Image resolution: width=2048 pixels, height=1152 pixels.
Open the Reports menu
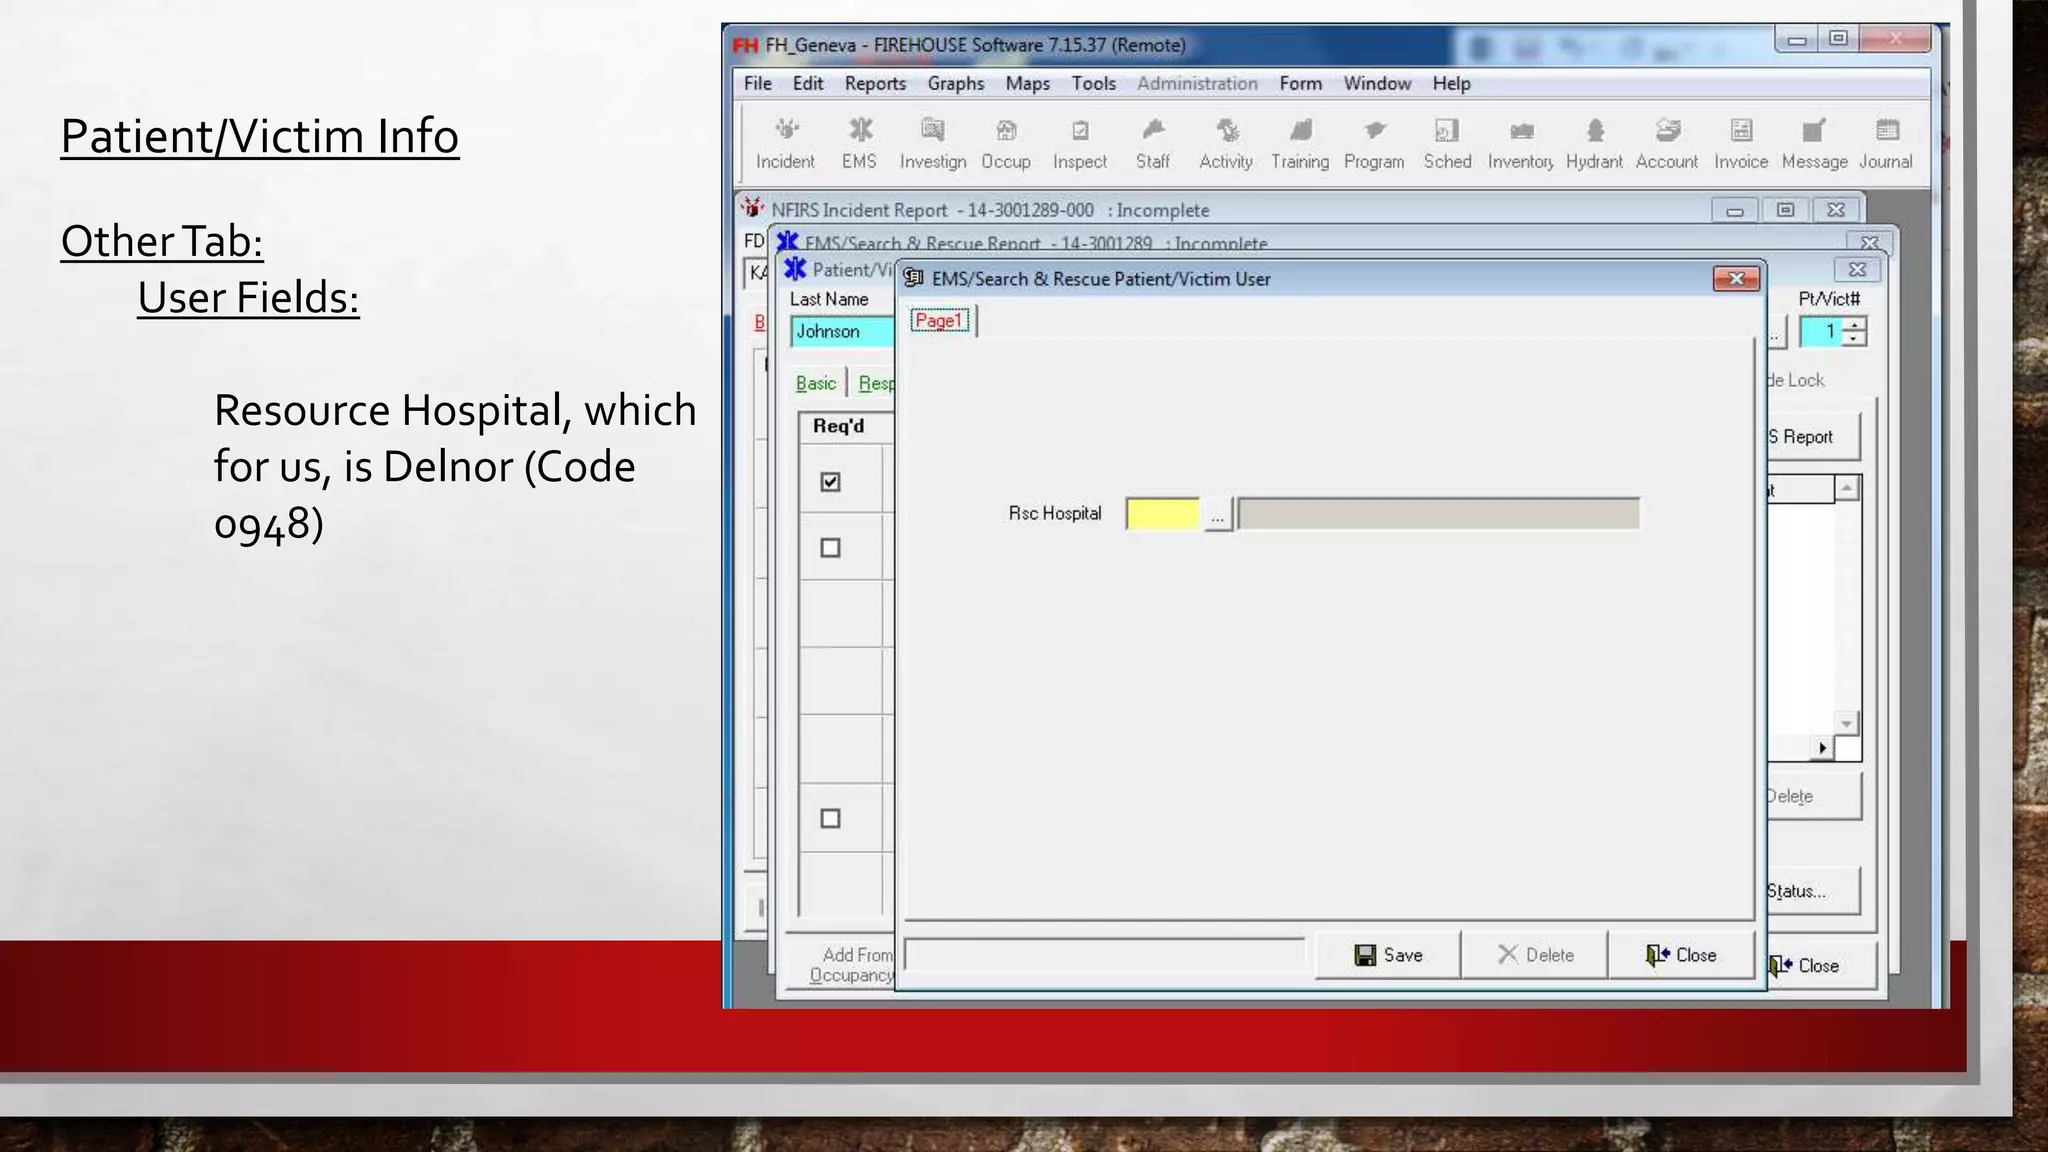[875, 84]
